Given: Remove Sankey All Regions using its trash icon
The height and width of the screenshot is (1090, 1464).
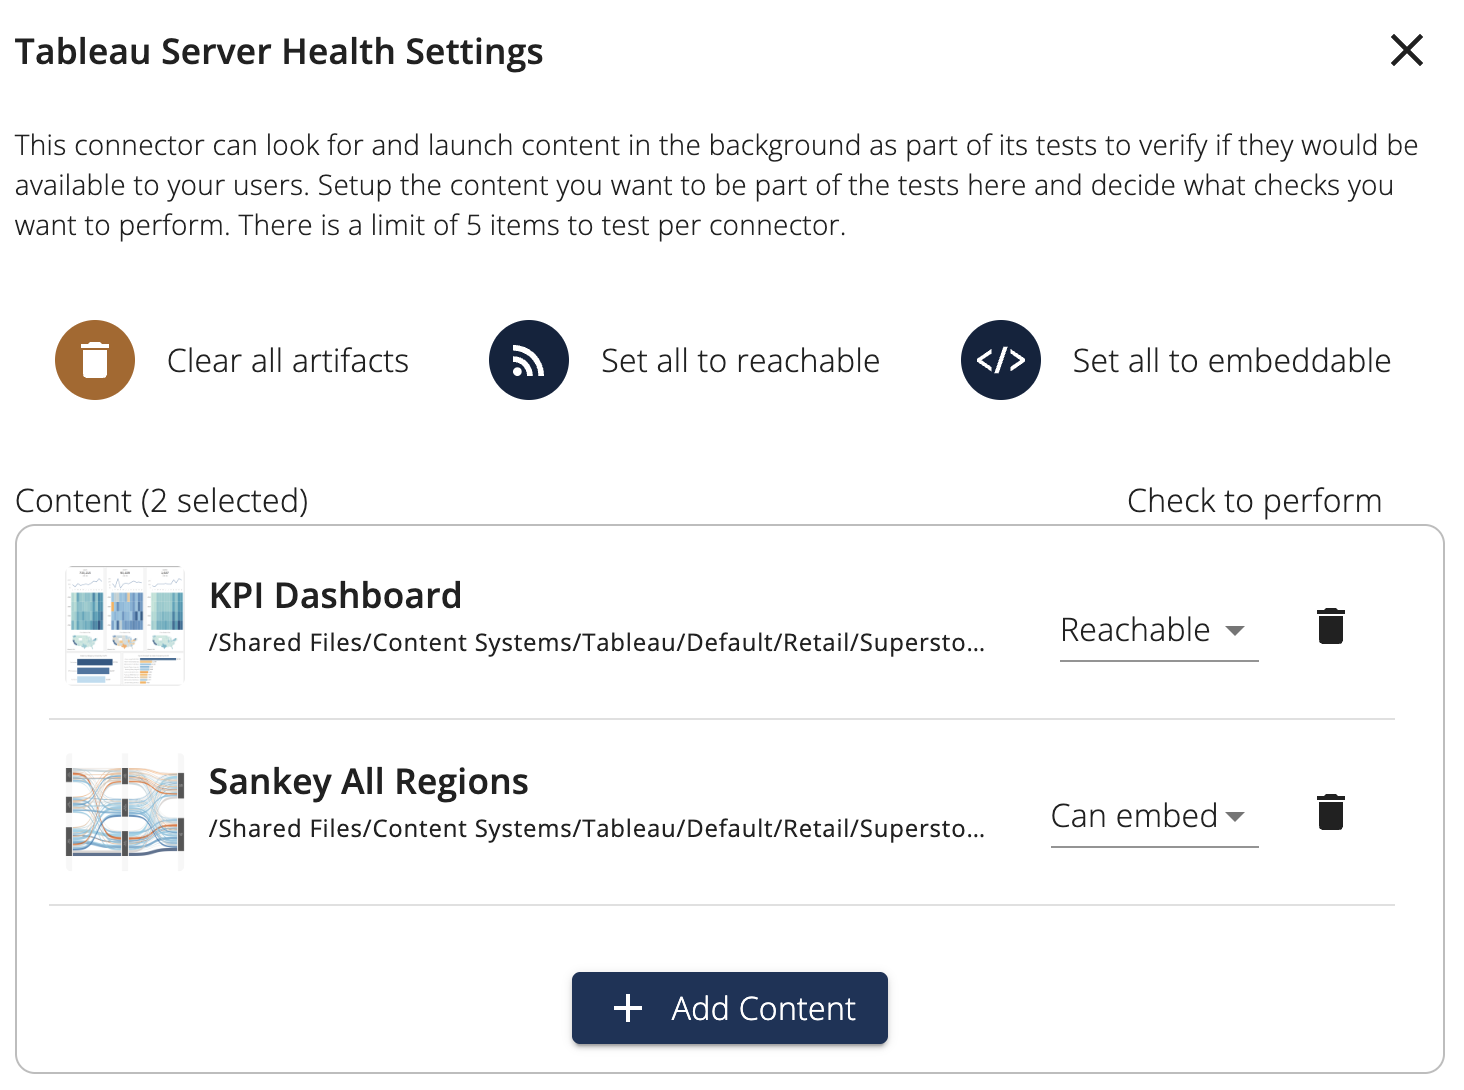Looking at the screenshot, I should (x=1330, y=813).
